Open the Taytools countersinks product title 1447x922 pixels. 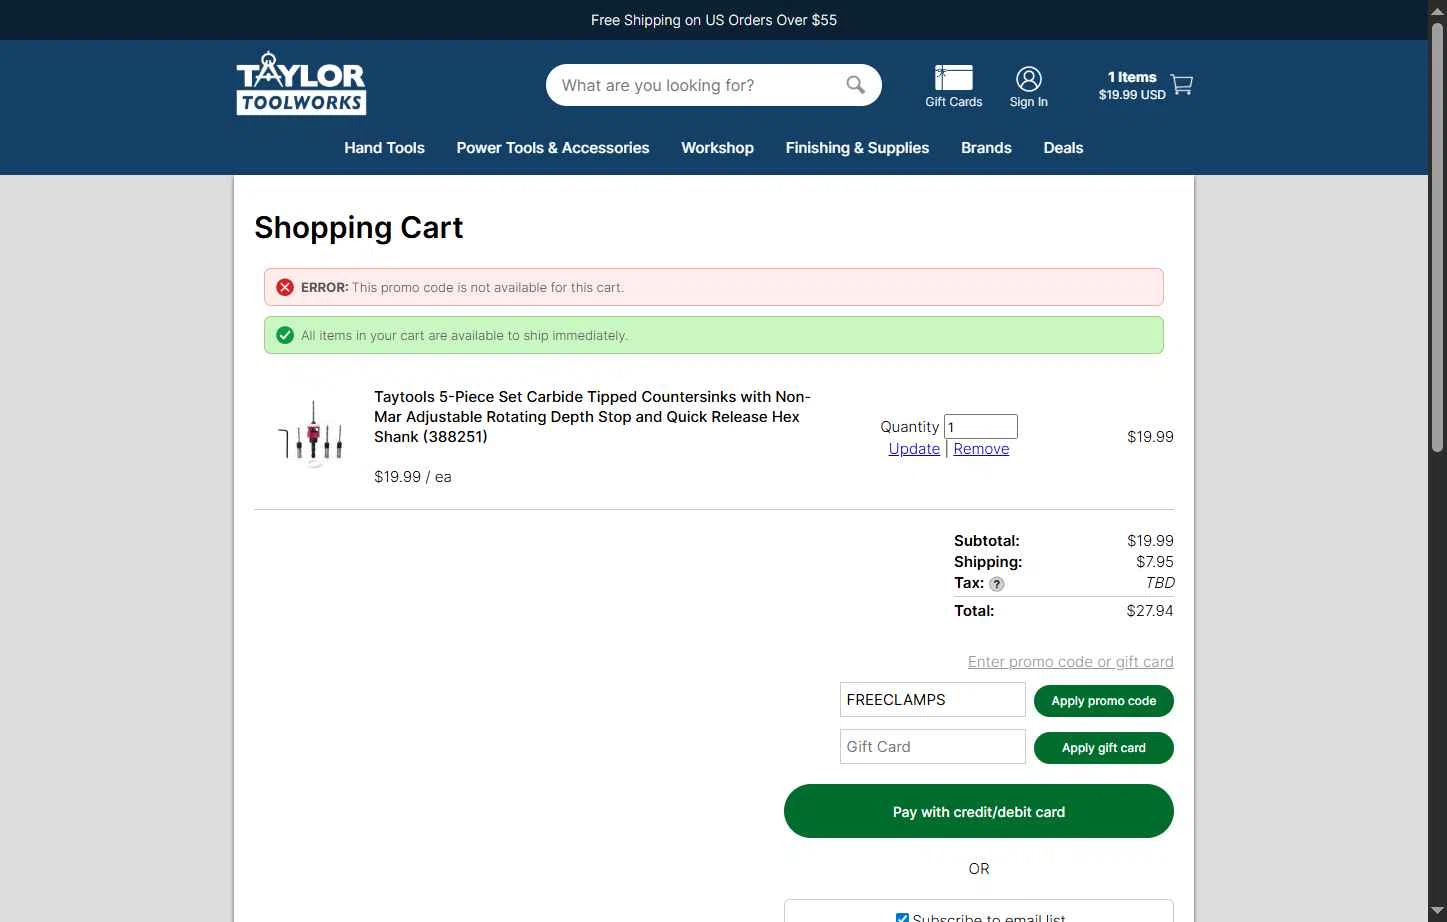pyautogui.click(x=592, y=417)
